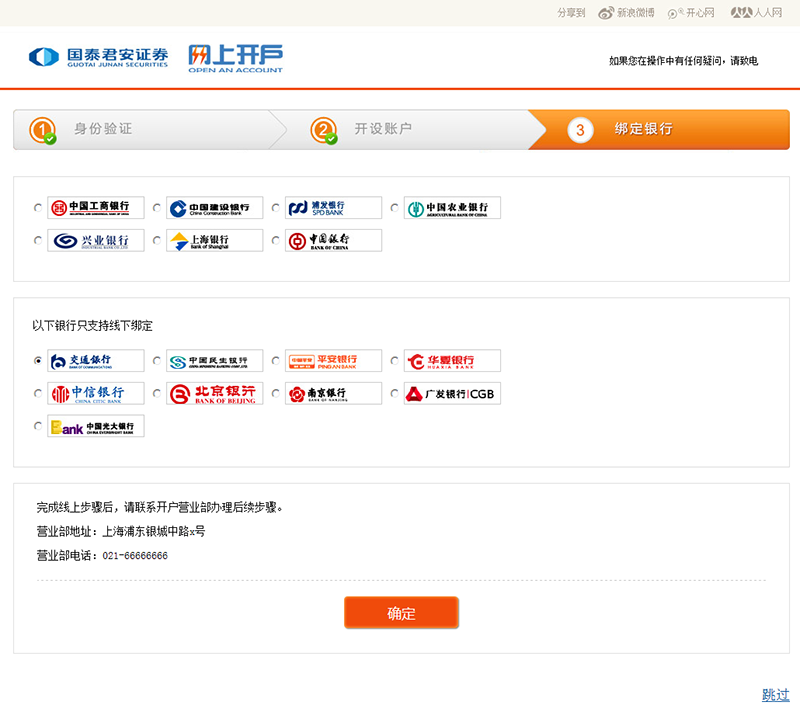Image resolution: width=800 pixels, height=705 pixels.
Task: Choose the Bank of China radio button
Action: pyautogui.click(x=276, y=241)
